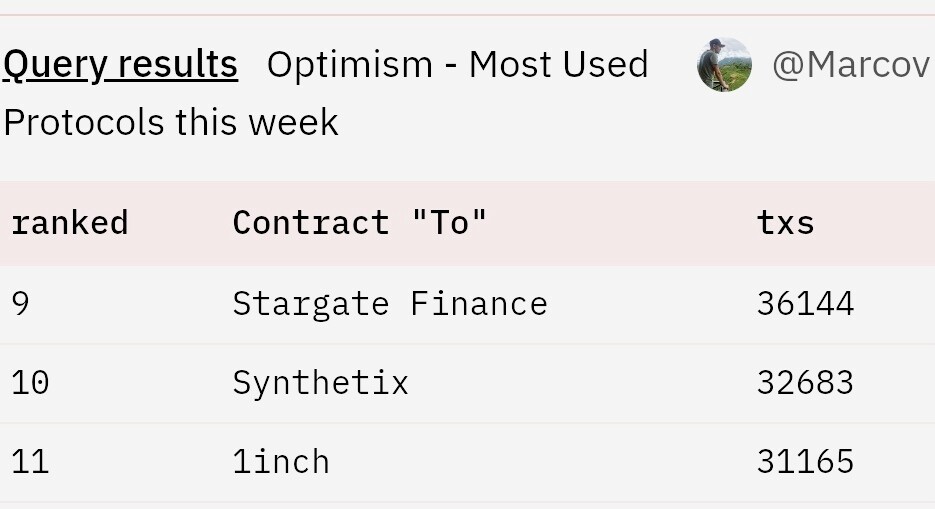
Task: Click the 31165 txs value
Action: (x=805, y=462)
